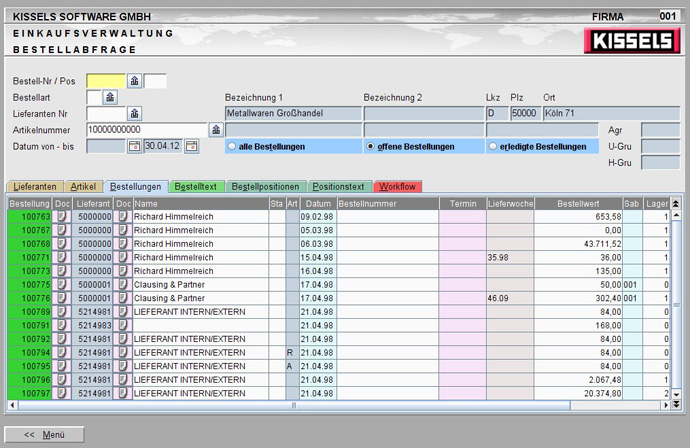Switch to Positionstext tab
Screen dimensions: 690x448
[338, 187]
